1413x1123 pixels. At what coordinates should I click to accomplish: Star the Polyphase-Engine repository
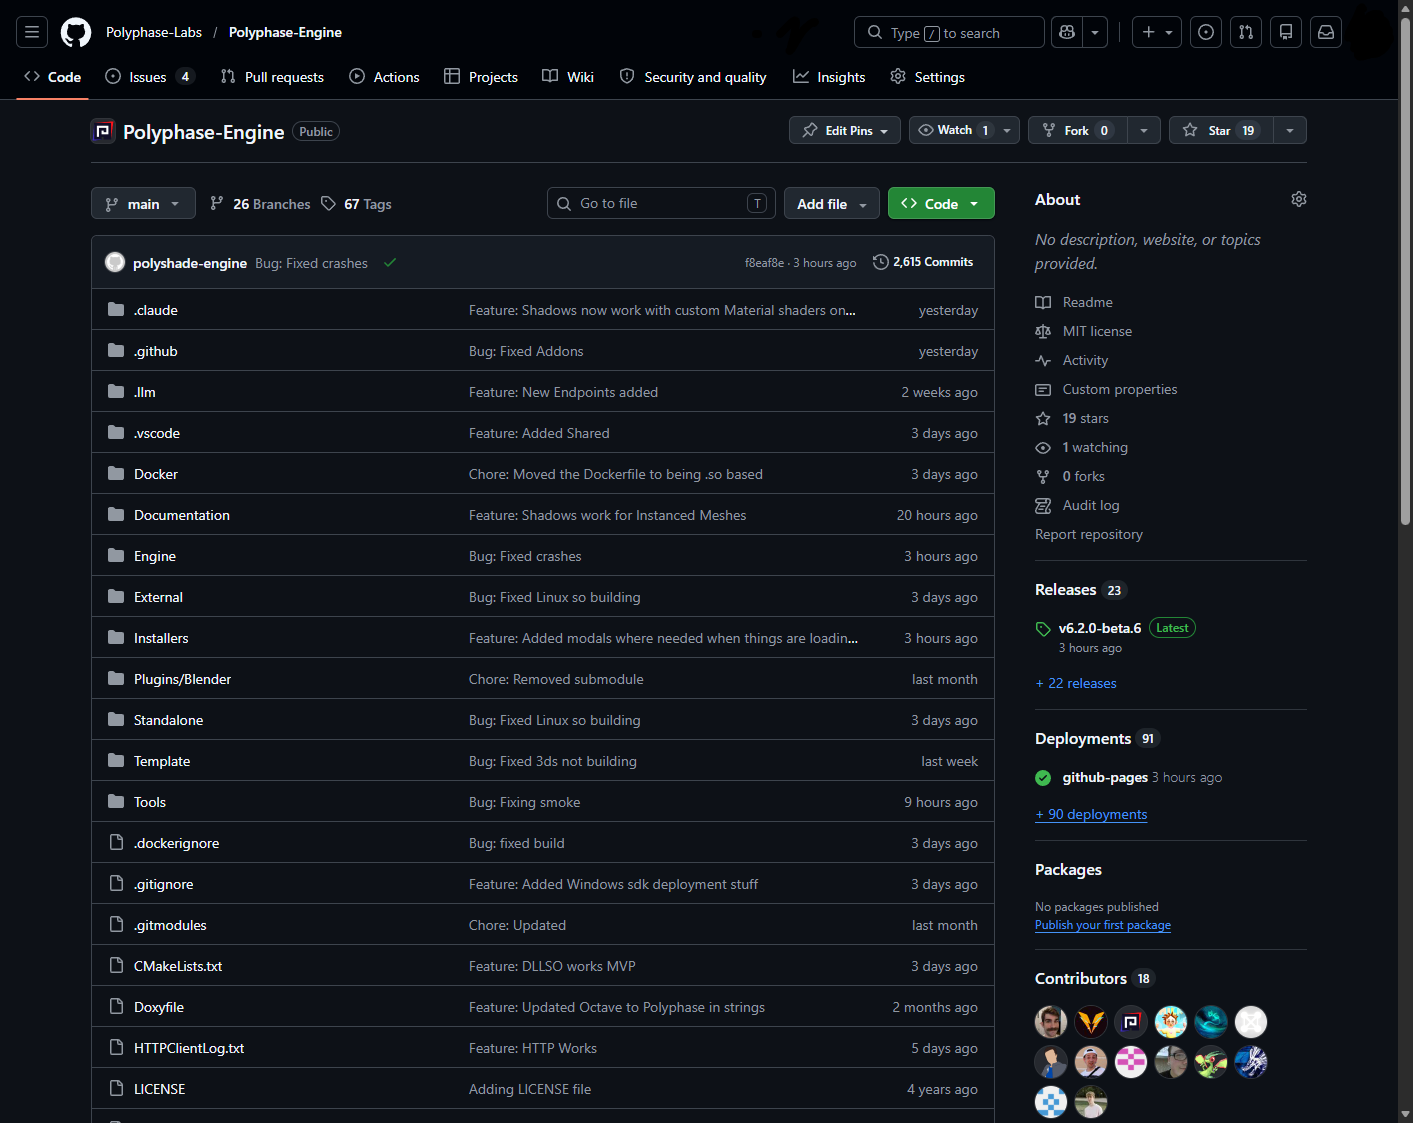1221,130
